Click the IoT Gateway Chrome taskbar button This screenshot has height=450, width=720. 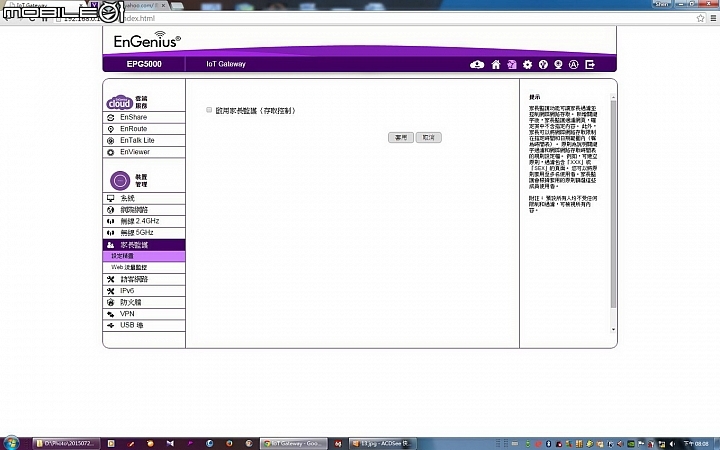tap(293, 444)
